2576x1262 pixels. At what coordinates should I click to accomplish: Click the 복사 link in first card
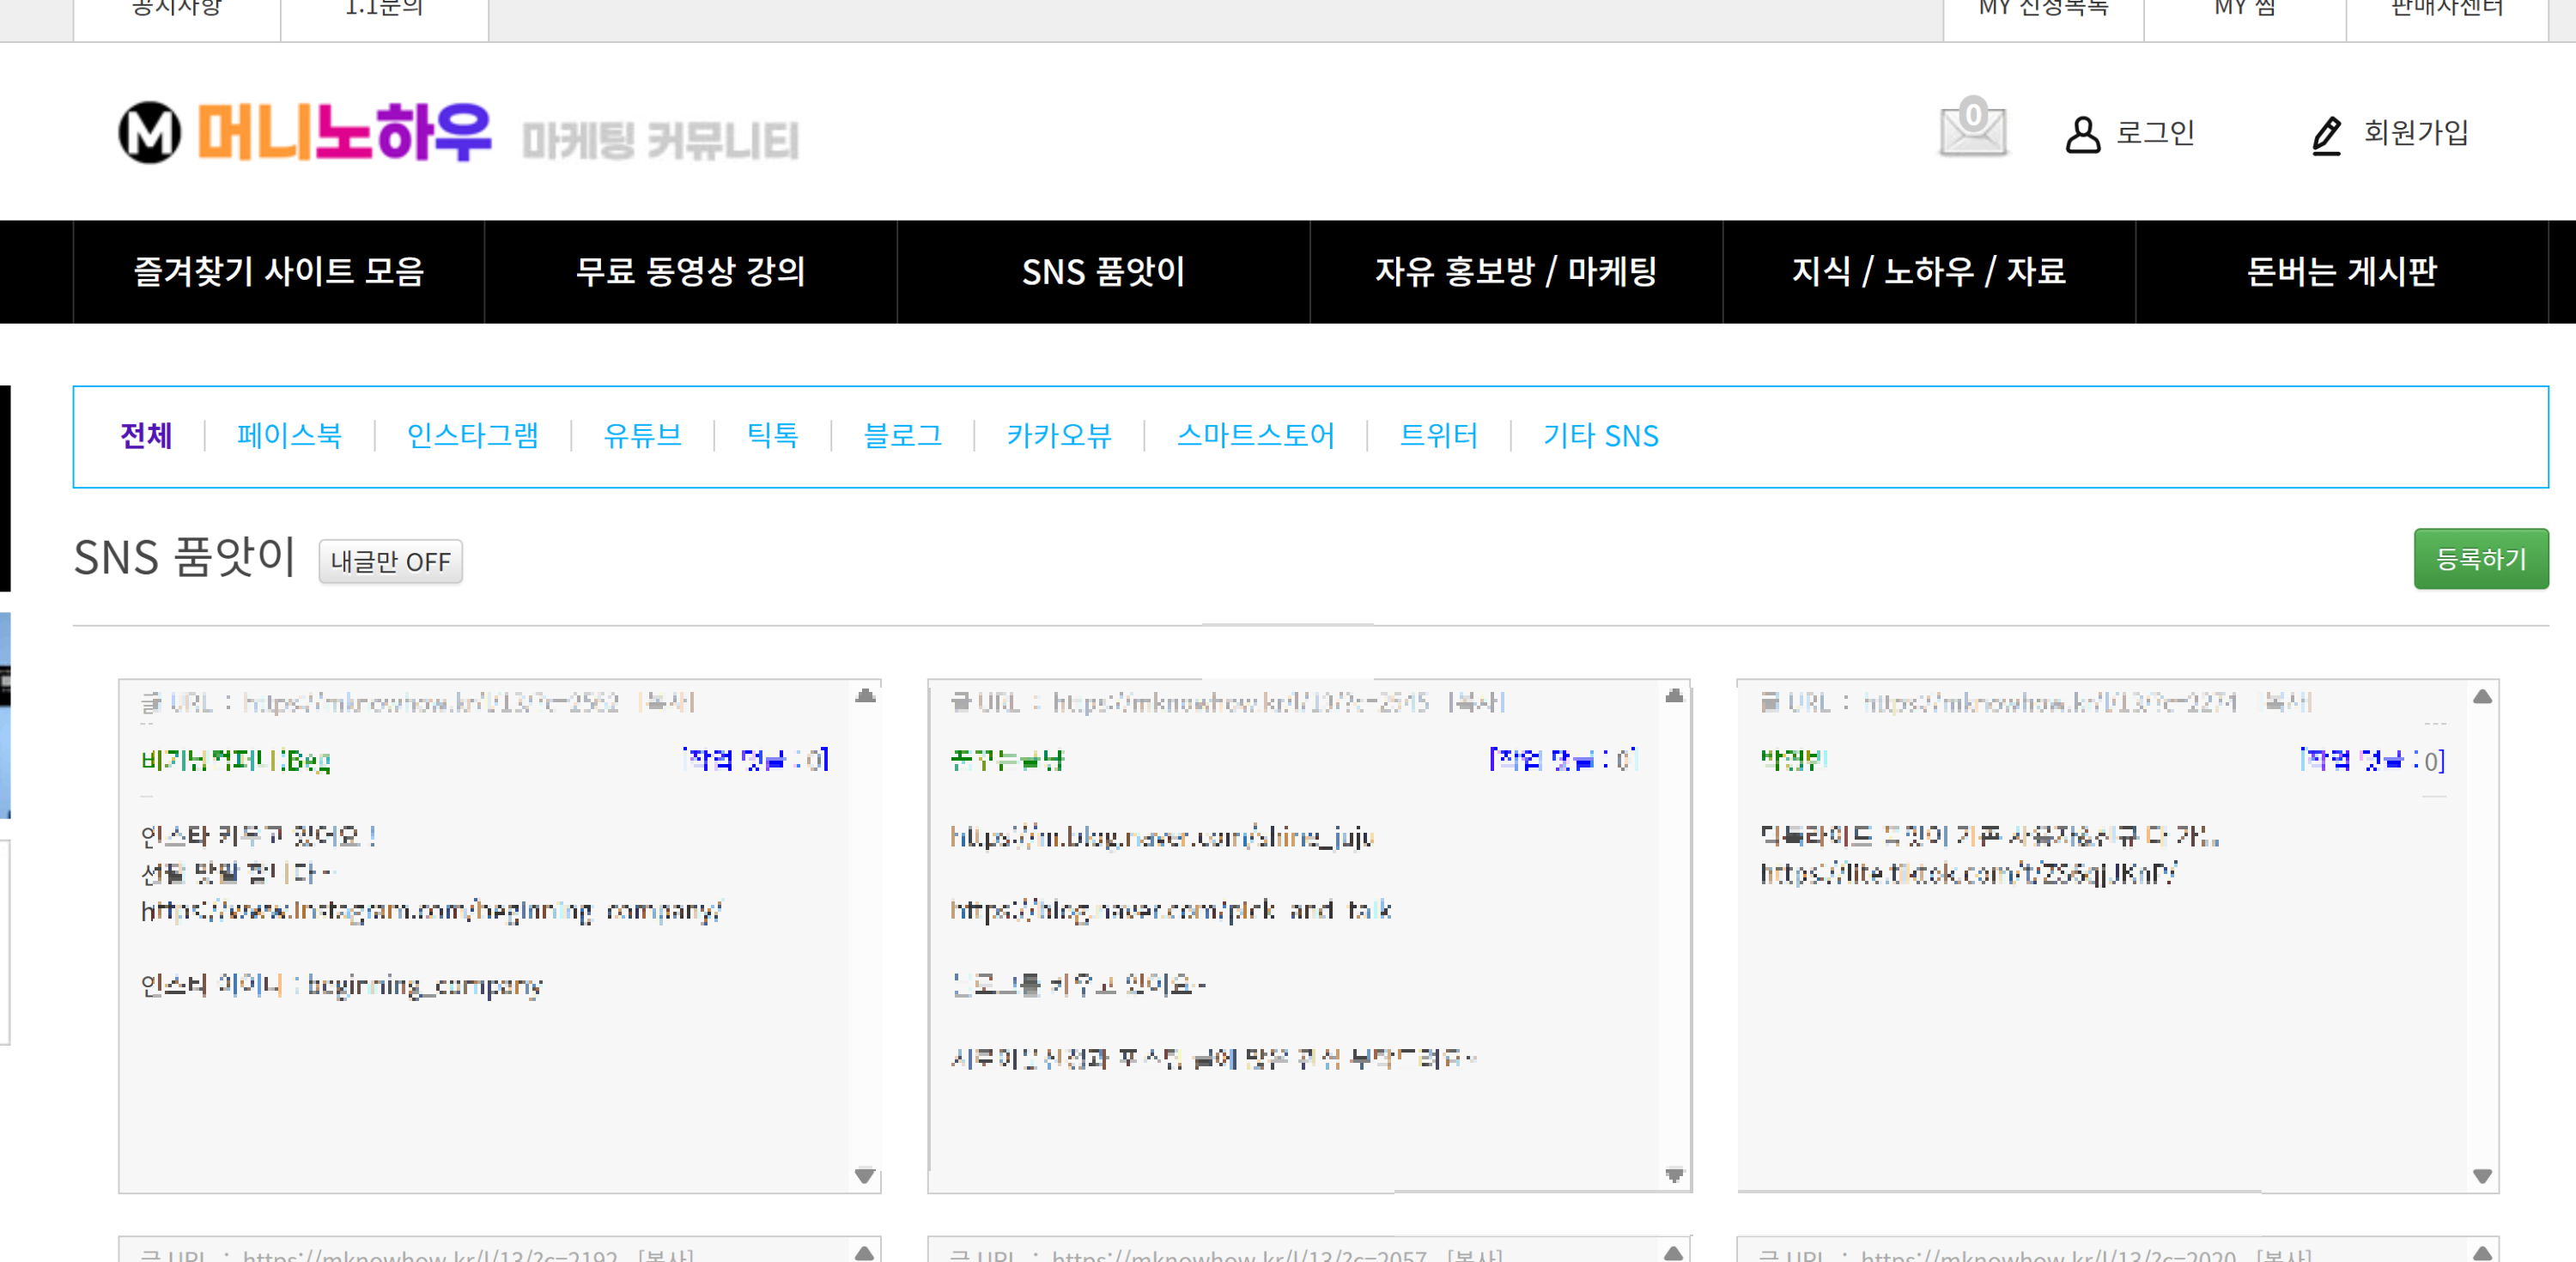668,703
